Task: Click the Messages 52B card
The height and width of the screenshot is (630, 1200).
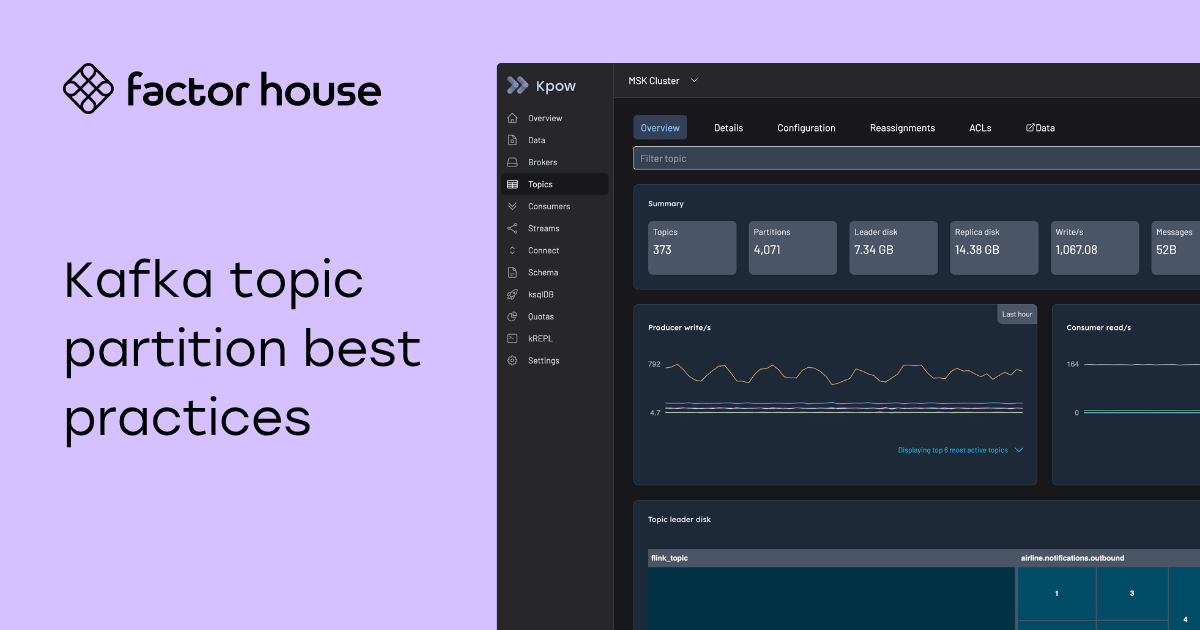Action: coord(1175,248)
